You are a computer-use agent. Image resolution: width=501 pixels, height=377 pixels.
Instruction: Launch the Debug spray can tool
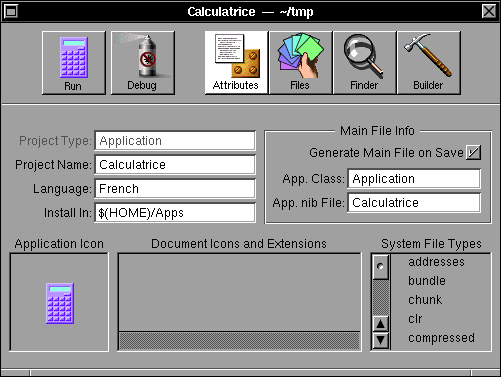point(143,63)
